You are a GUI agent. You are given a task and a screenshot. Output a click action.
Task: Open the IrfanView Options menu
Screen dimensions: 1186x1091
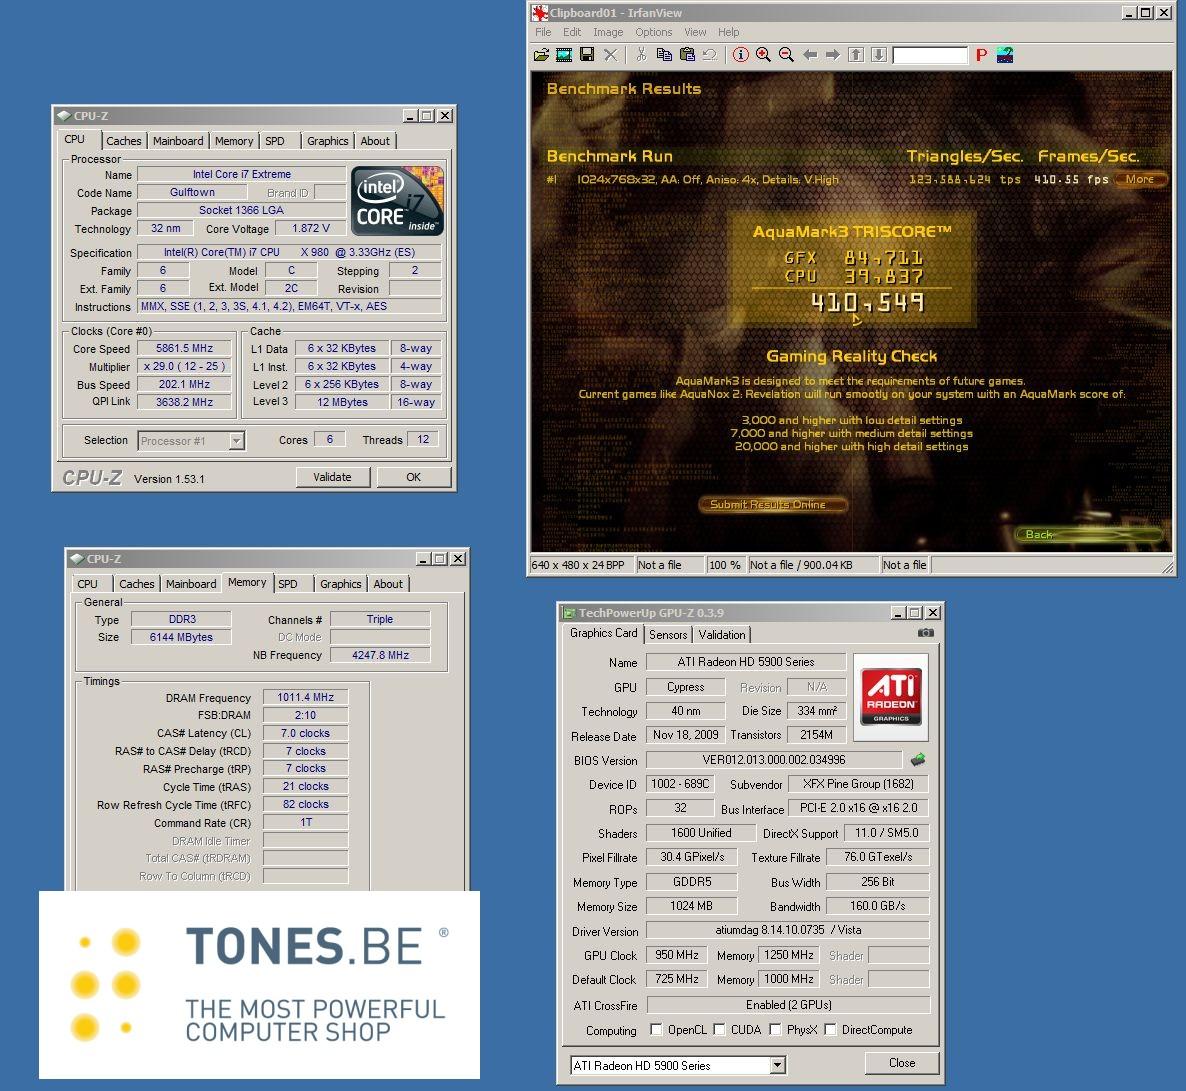click(654, 32)
